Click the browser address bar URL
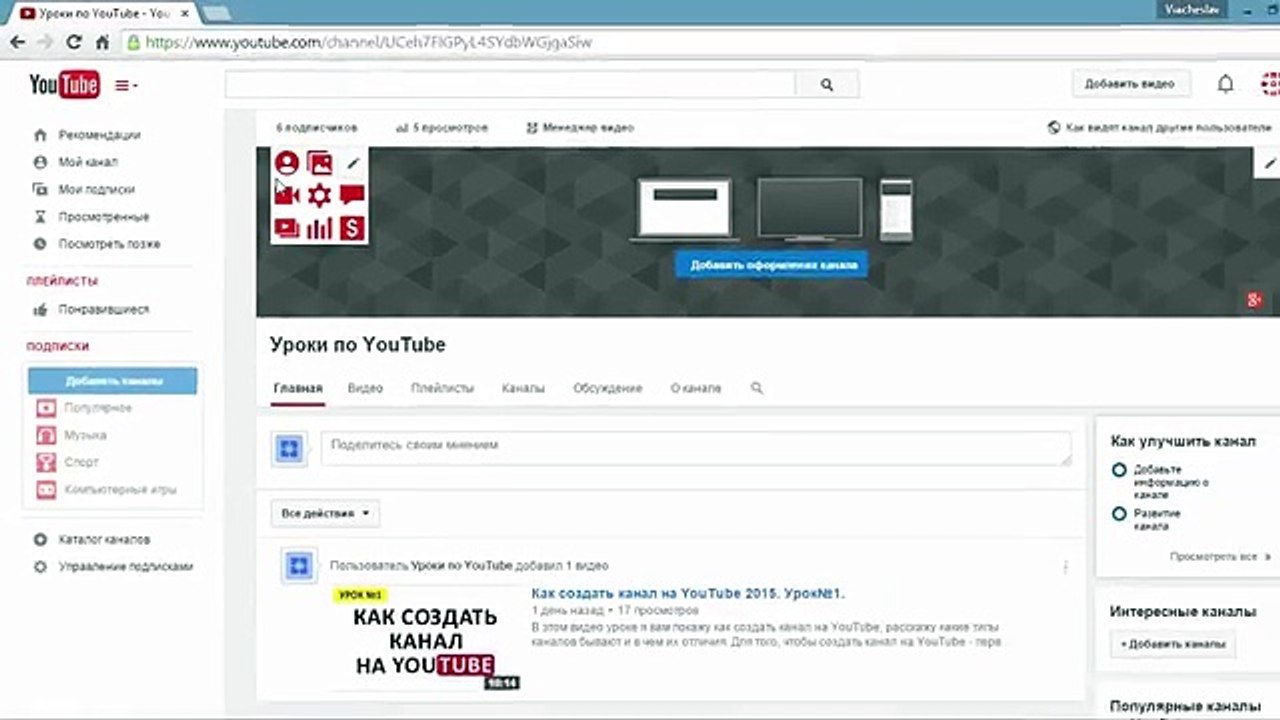This screenshot has width=1280, height=720. (x=369, y=43)
